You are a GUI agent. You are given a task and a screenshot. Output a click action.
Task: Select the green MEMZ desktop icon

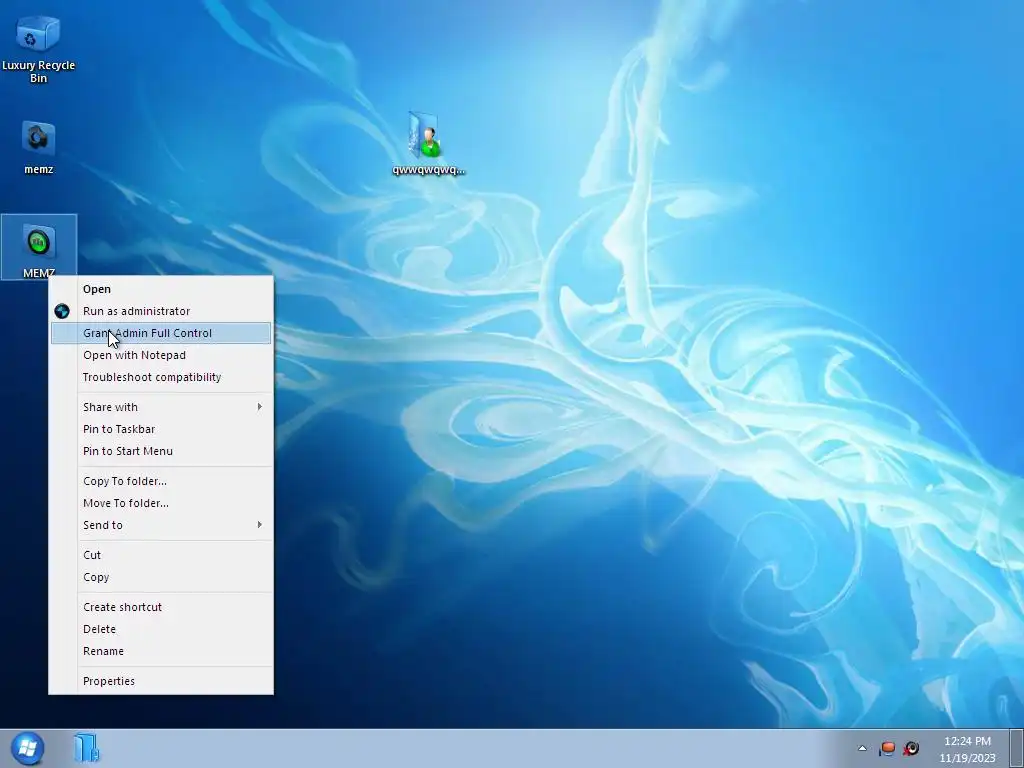point(39,248)
